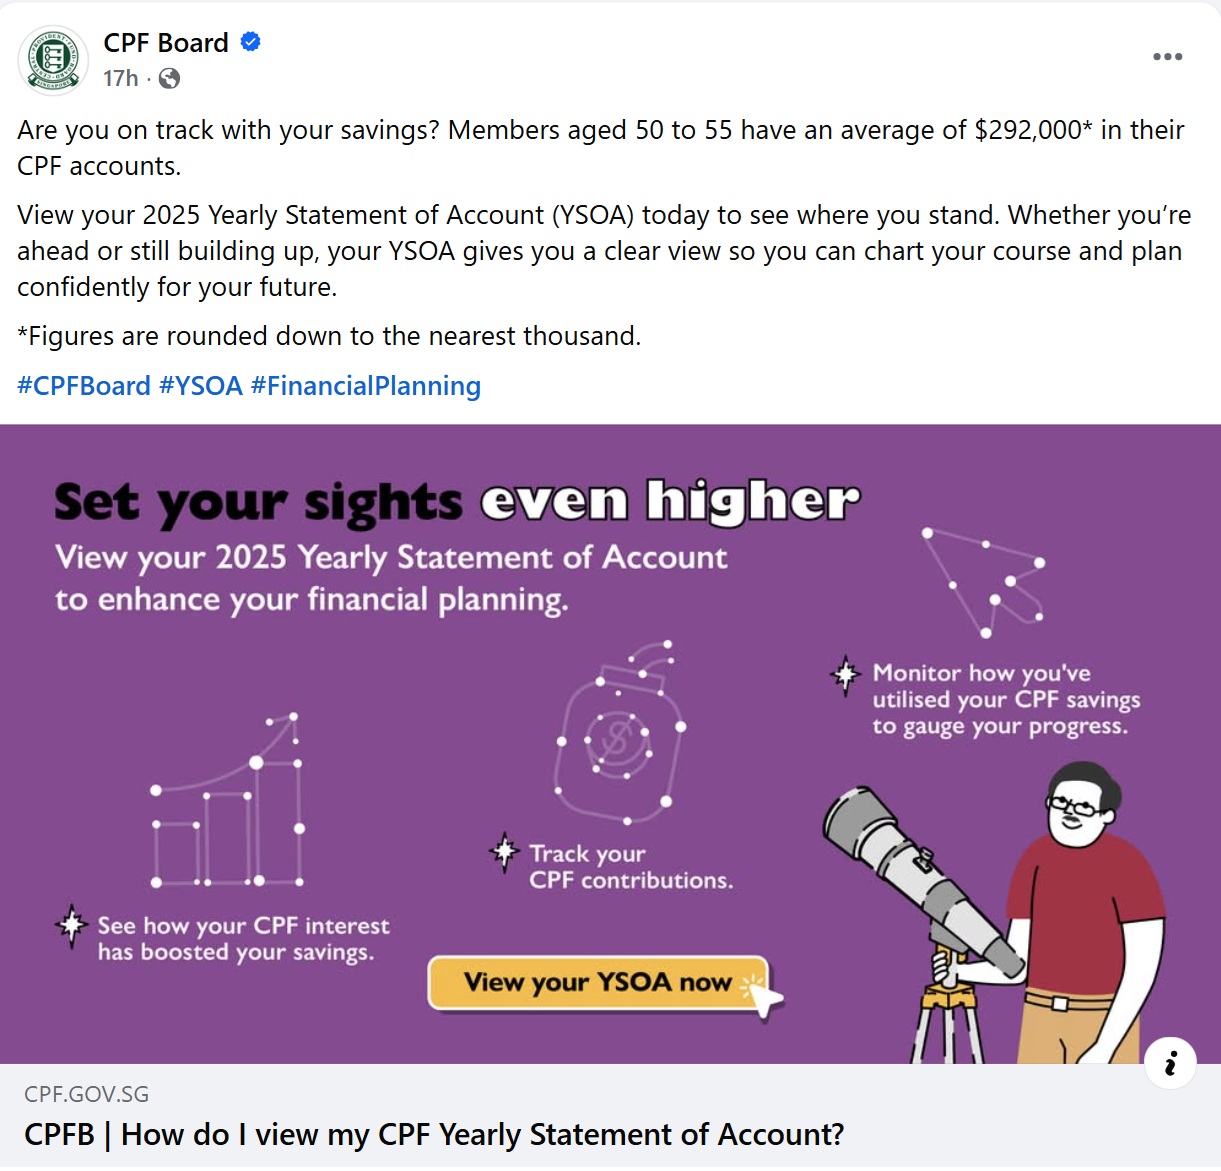The height and width of the screenshot is (1171, 1221).
Task: Open the CPF Board profile picture
Action: pos(54,60)
